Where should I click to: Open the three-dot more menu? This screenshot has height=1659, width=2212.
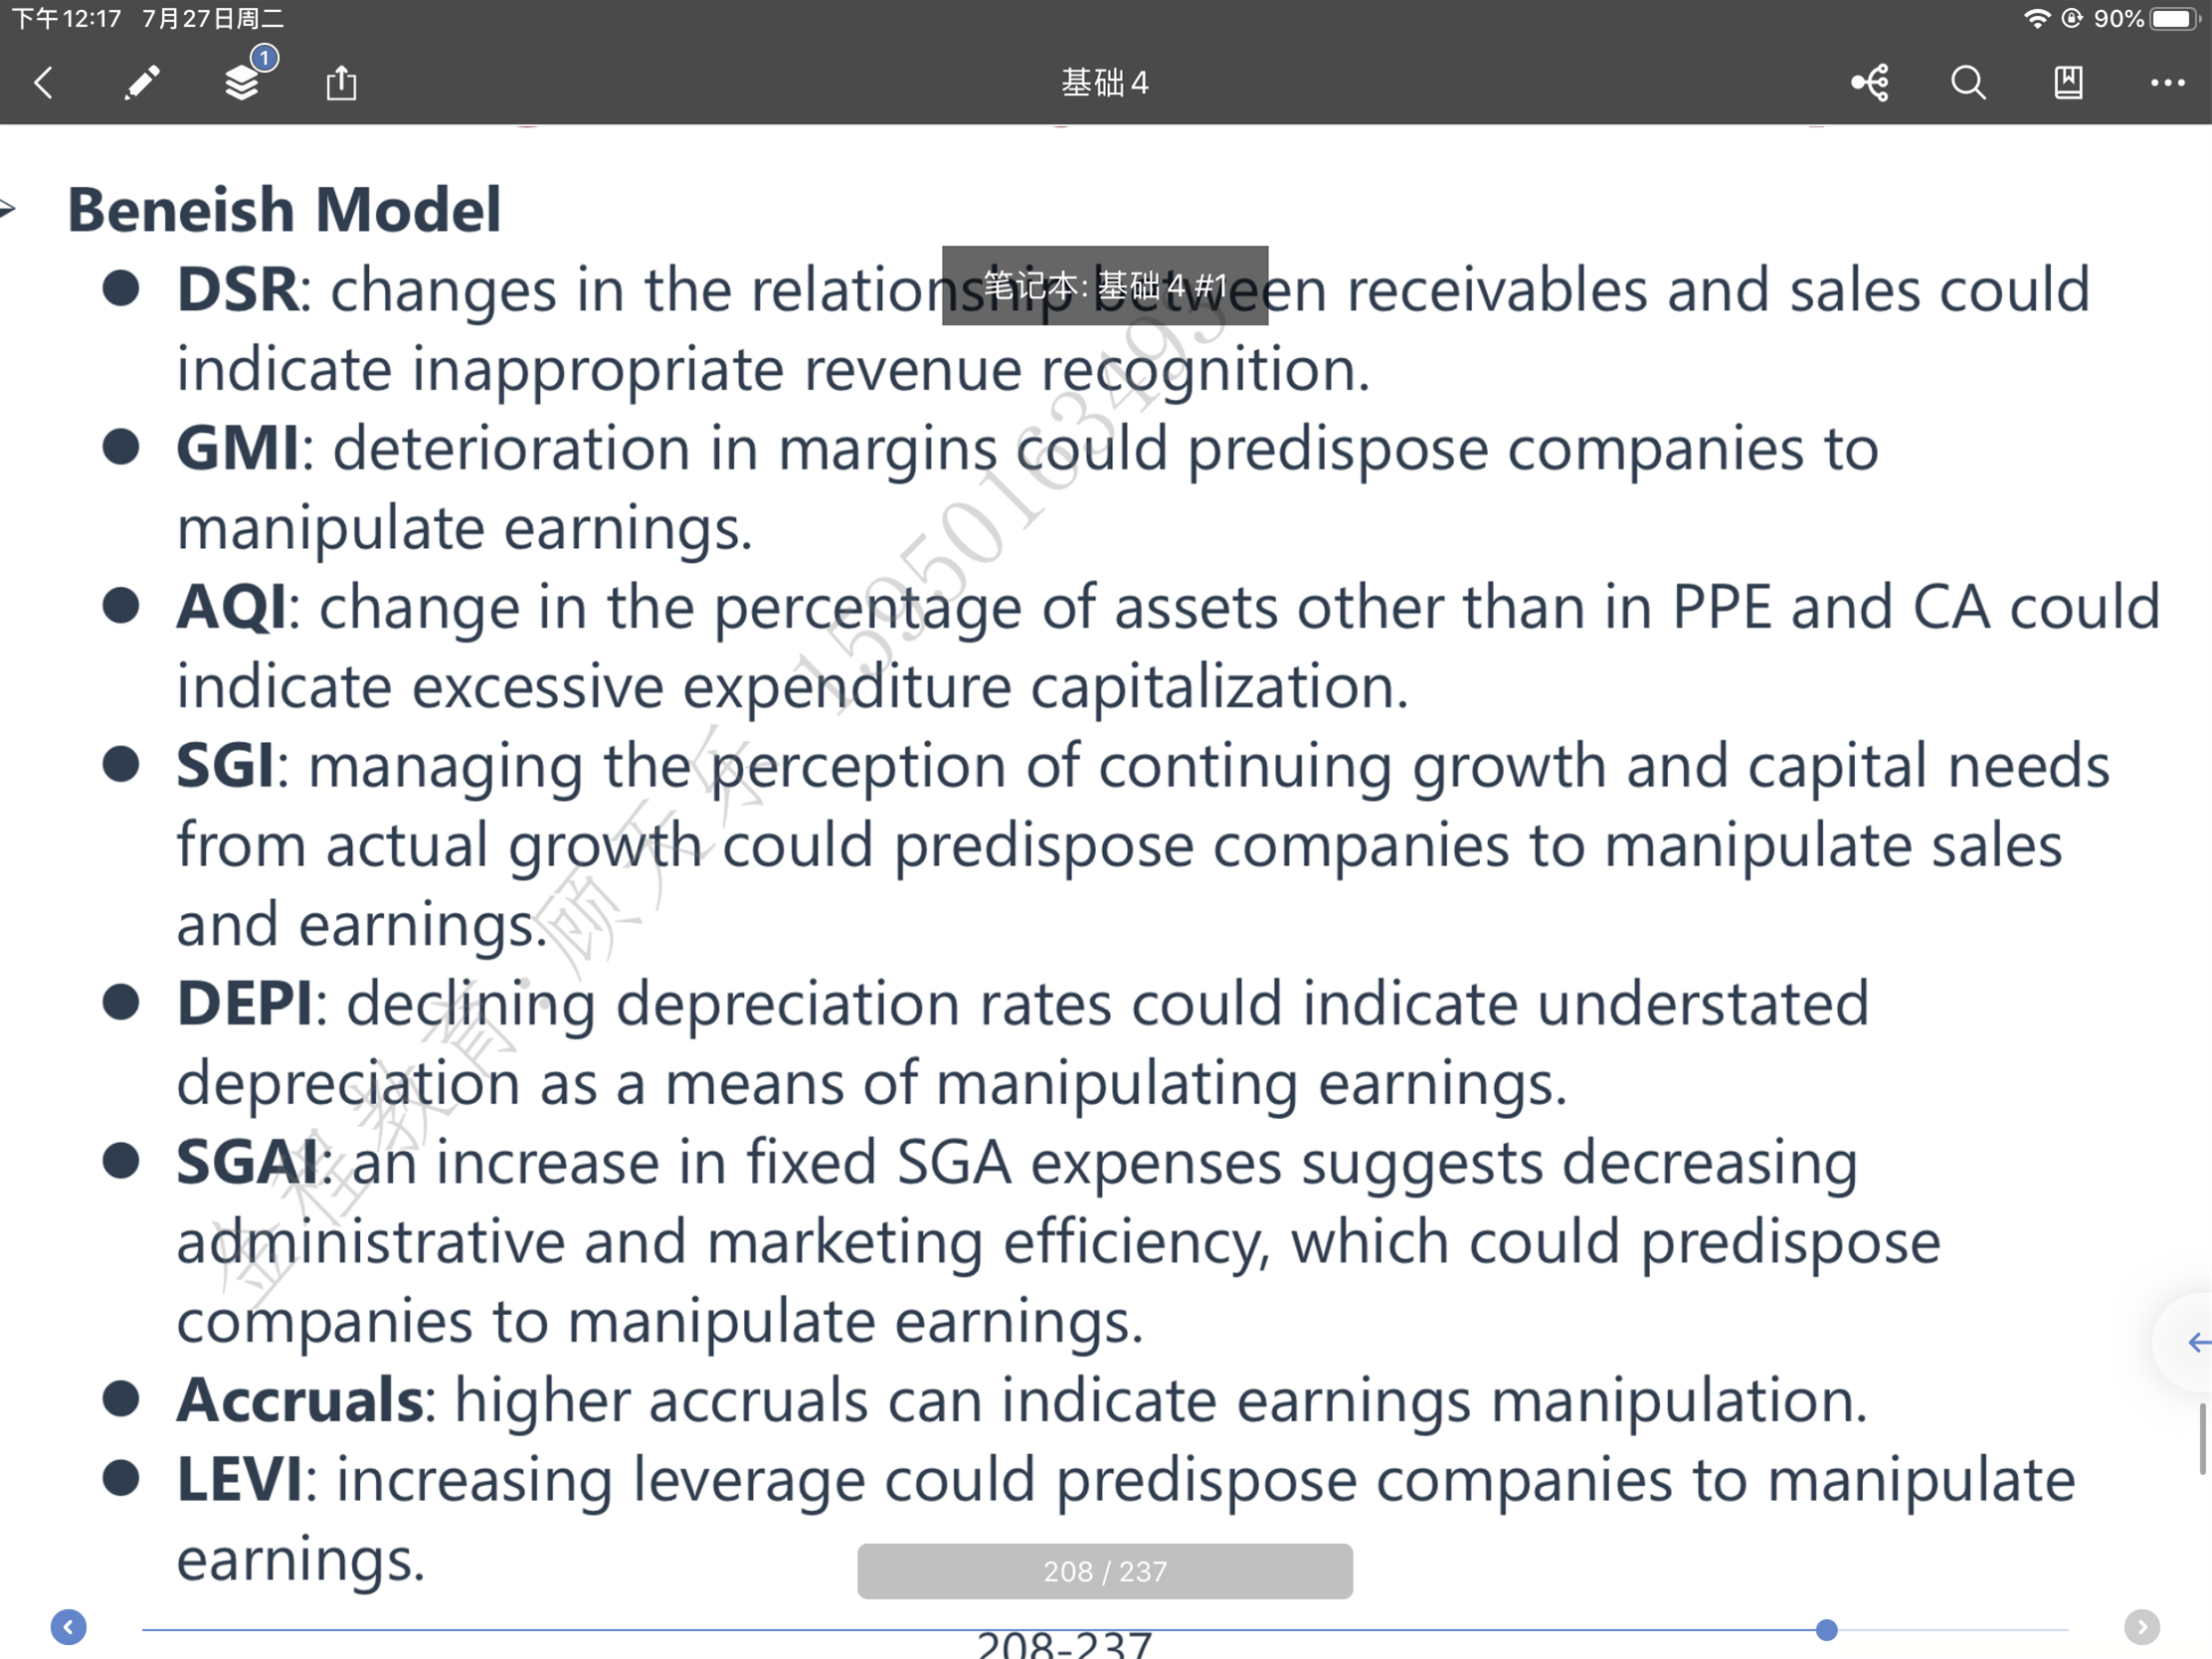(x=2167, y=82)
